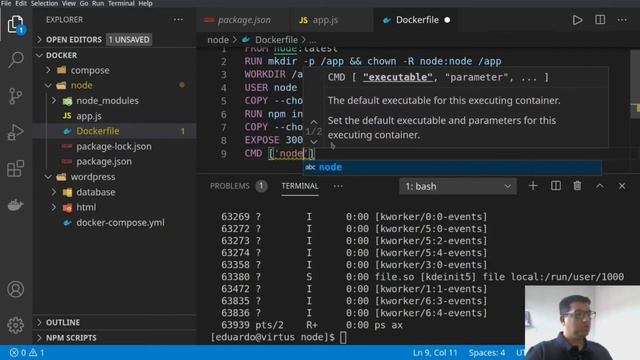Maximize the panel with up chevron

tap(599, 186)
